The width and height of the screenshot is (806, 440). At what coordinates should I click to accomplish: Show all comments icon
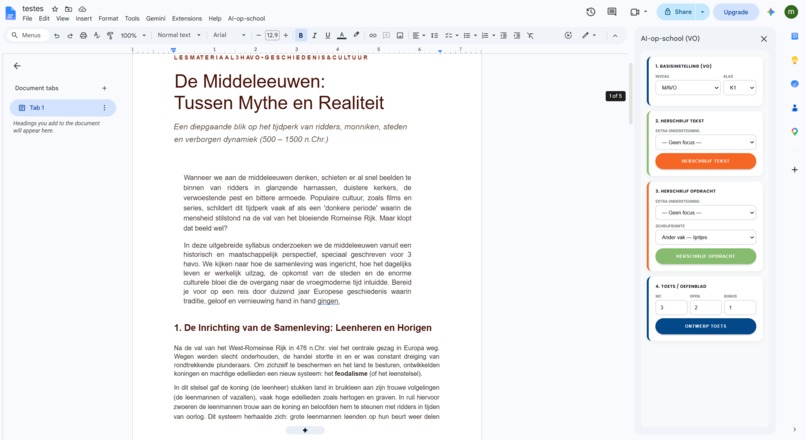pos(612,12)
